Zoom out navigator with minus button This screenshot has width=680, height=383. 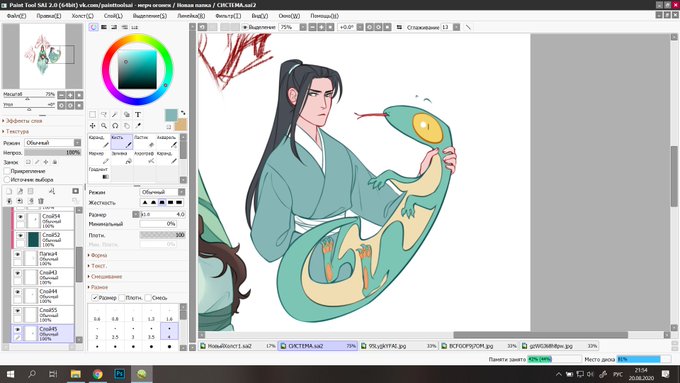pos(61,95)
